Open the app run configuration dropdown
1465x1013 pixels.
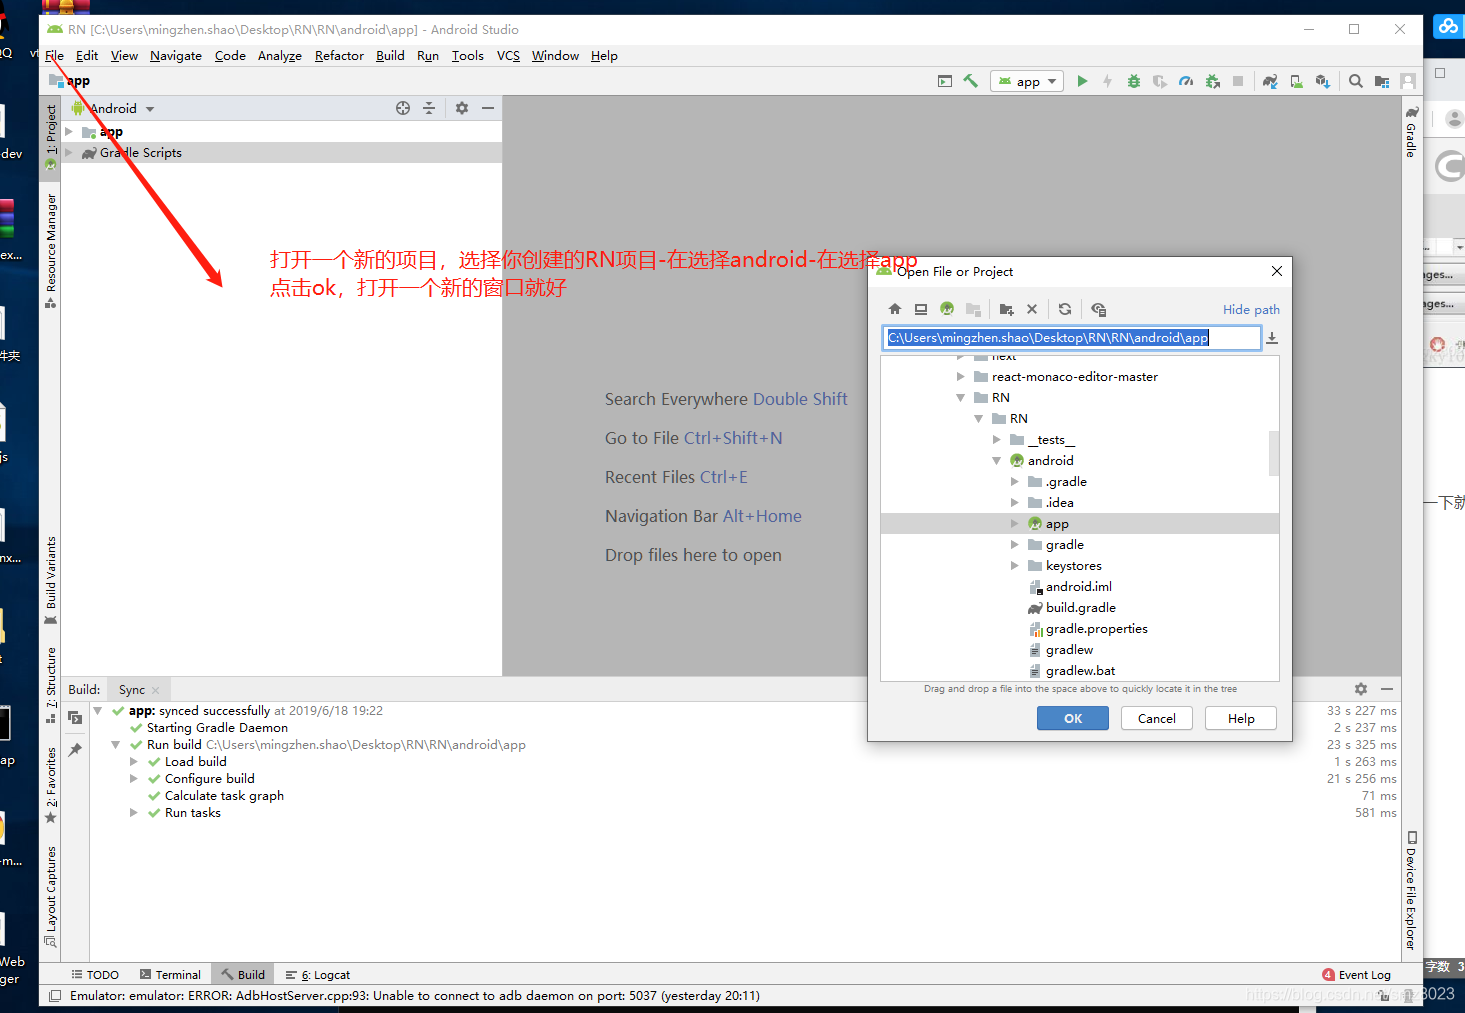click(x=1026, y=81)
